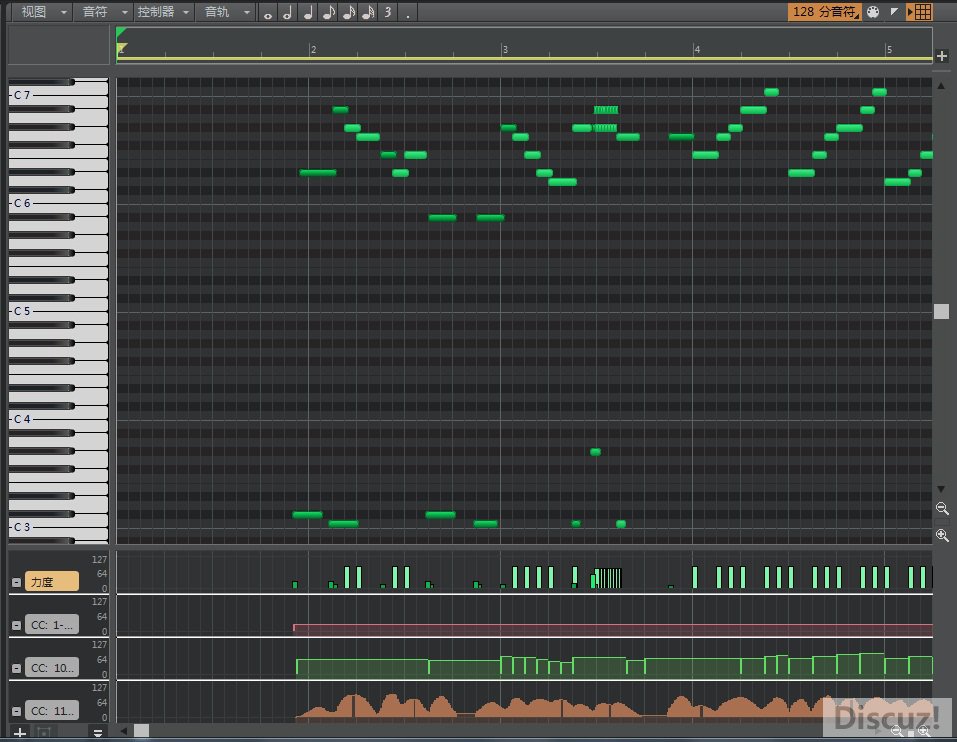Click the C7 piano key
The height and width of the screenshot is (742, 957).
click(59, 95)
